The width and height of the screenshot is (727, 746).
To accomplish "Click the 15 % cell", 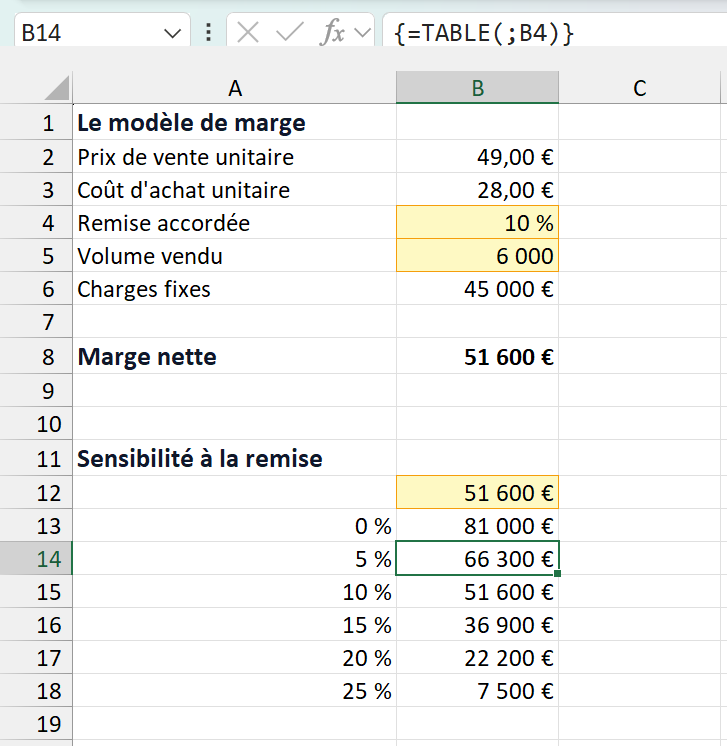I will click(x=235, y=625).
